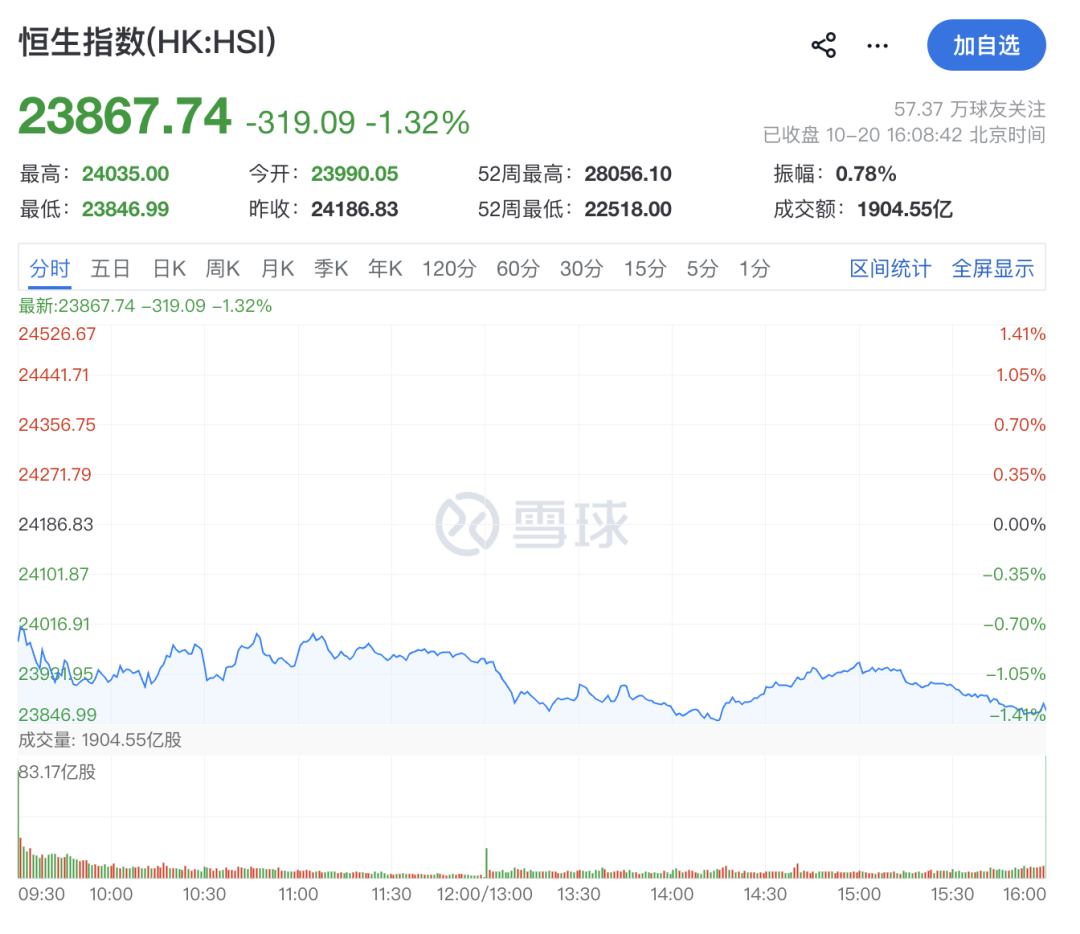Show the 120分 interval chart
This screenshot has width=1080, height=934.
coord(449,268)
